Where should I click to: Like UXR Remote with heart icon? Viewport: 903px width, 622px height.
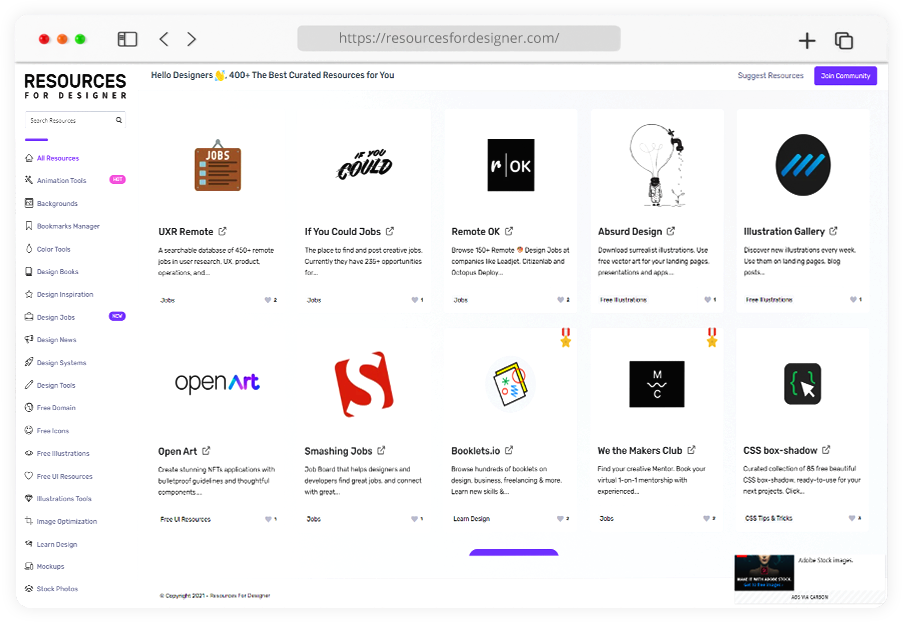coord(268,300)
